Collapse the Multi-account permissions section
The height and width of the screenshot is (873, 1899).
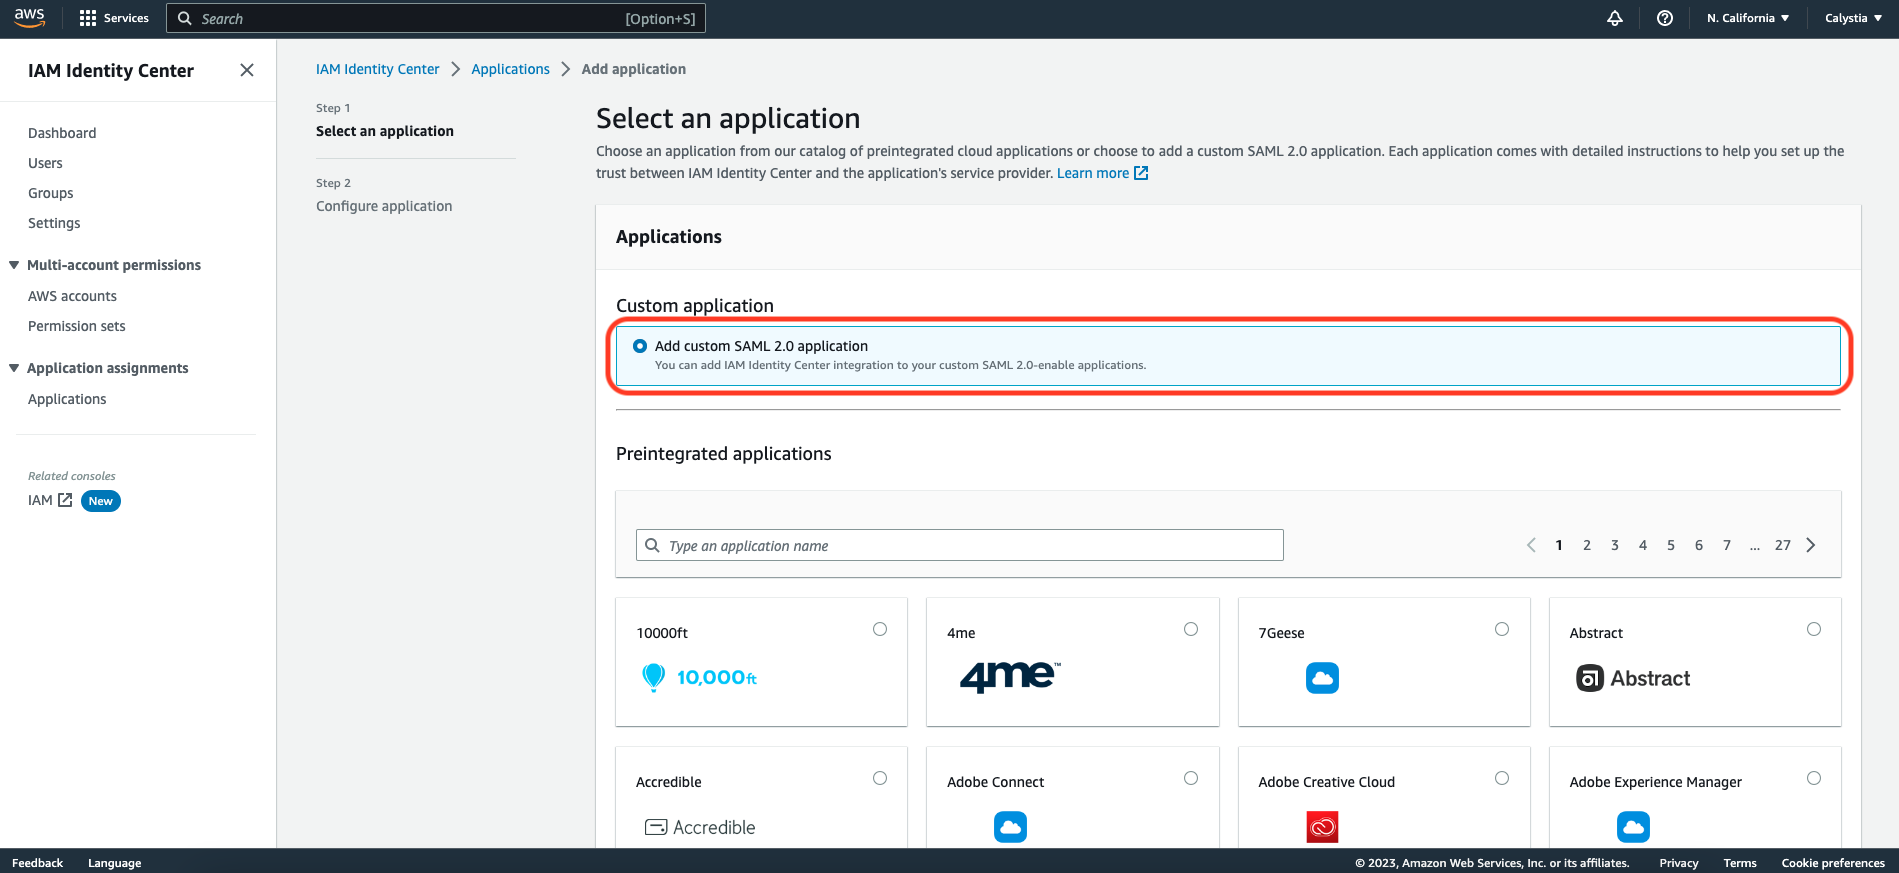coord(14,265)
